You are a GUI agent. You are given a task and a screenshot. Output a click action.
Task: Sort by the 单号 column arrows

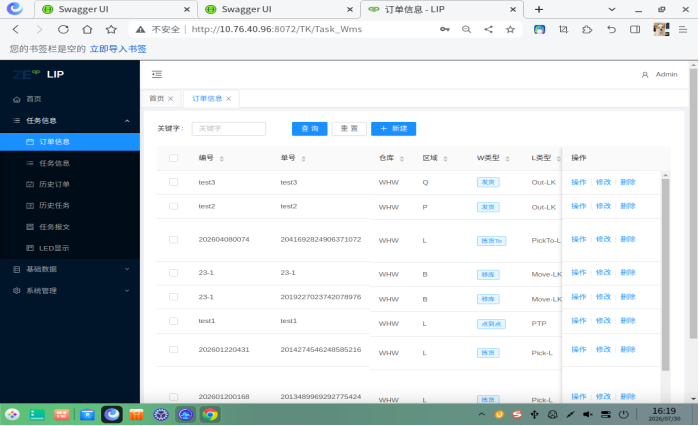[303, 159]
